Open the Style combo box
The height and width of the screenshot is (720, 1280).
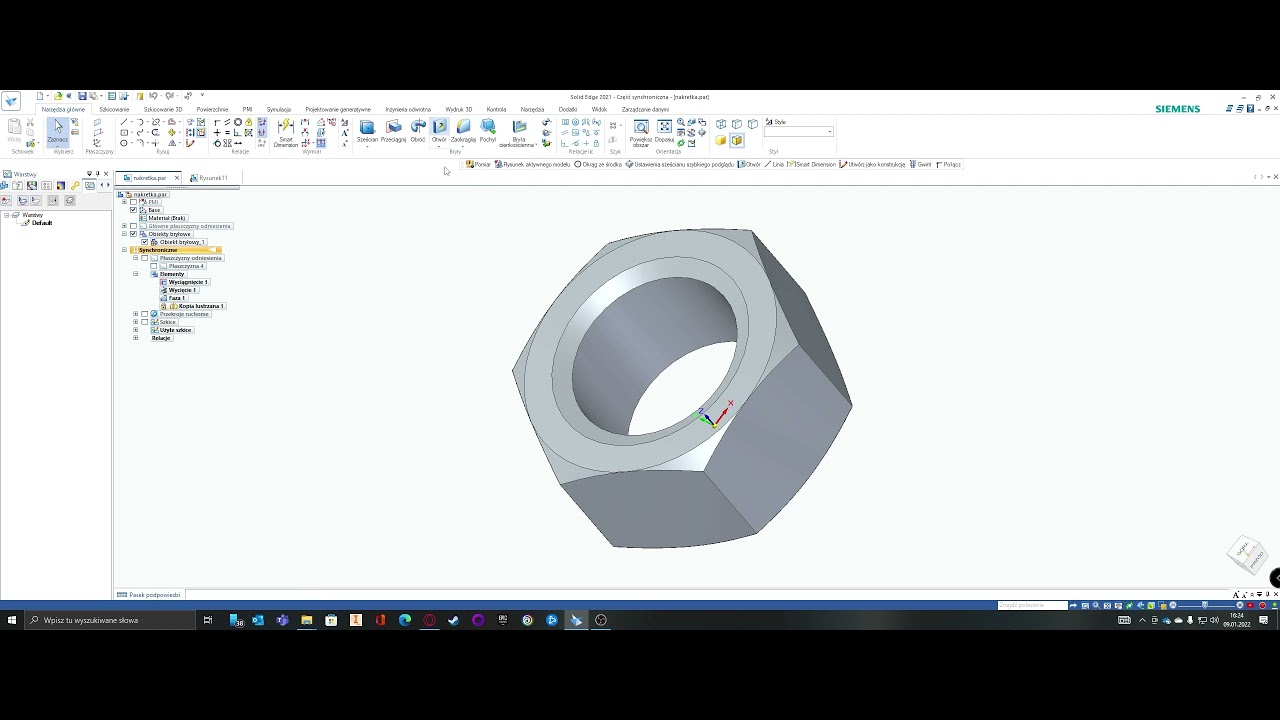799,132
